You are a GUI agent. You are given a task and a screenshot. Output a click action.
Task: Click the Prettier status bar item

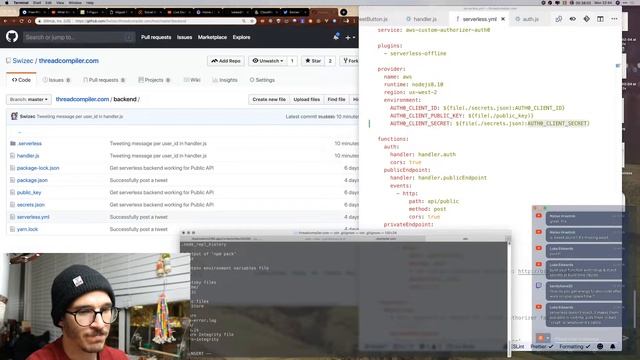(542, 347)
